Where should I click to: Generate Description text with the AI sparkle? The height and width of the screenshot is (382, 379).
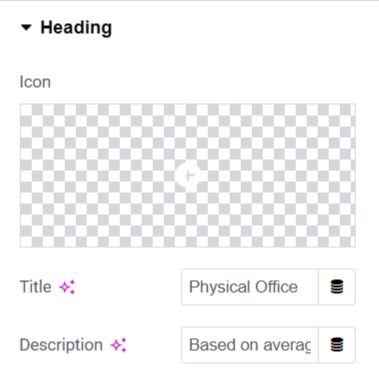click(118, 345)
